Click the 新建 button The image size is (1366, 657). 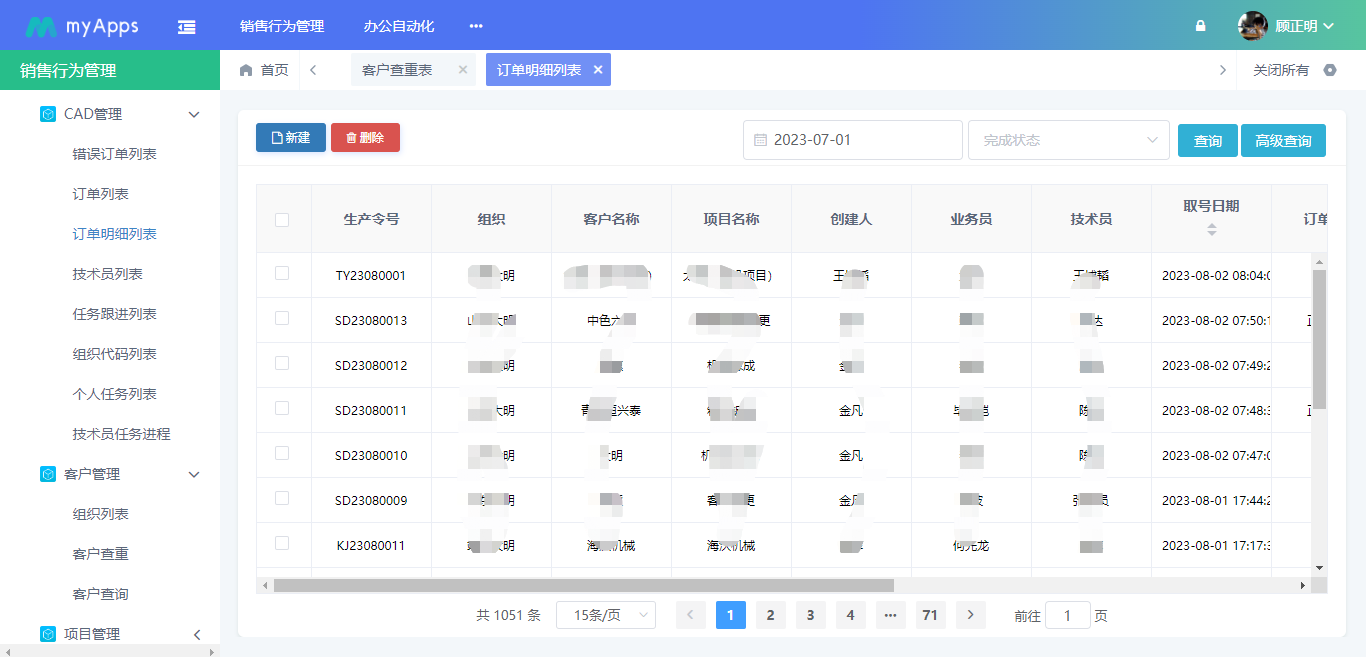(290, 137)
